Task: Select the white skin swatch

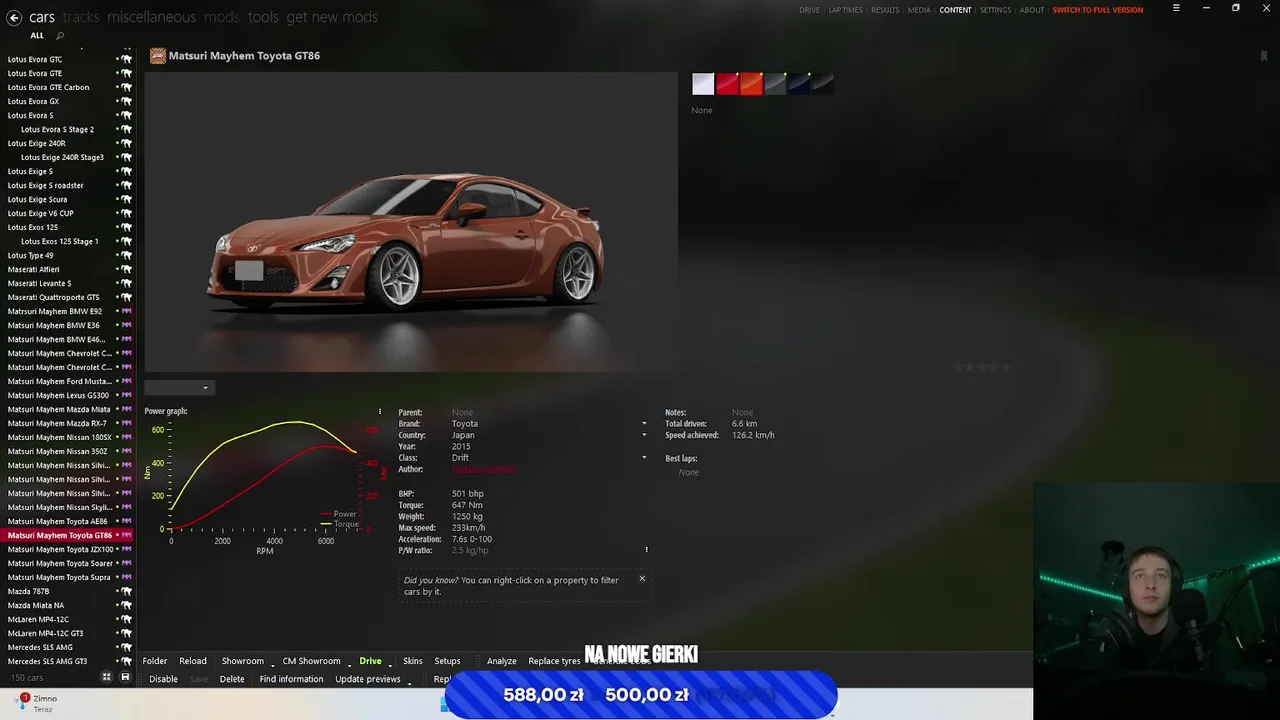Action: 703,84
